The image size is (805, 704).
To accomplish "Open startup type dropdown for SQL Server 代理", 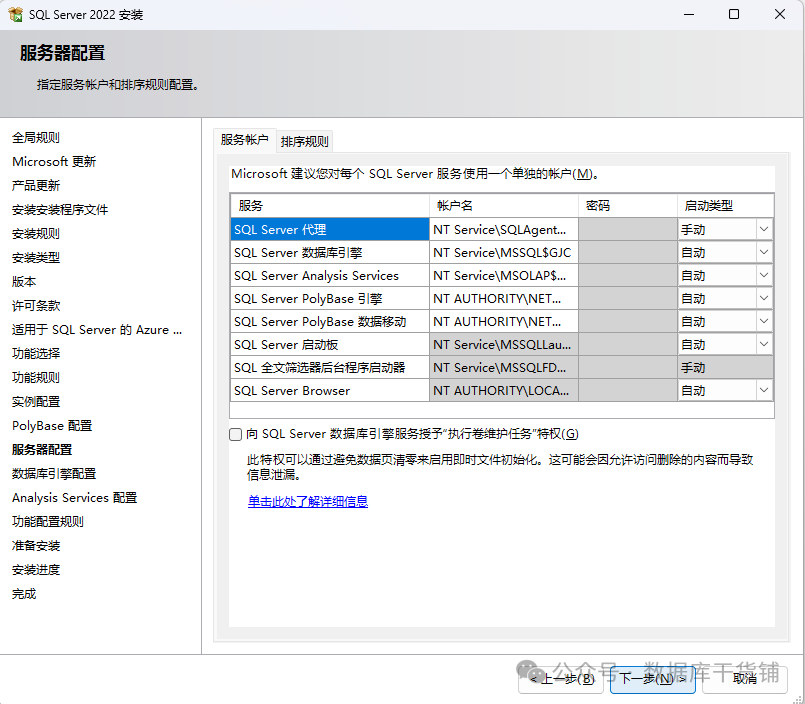I will click(764, 230).
